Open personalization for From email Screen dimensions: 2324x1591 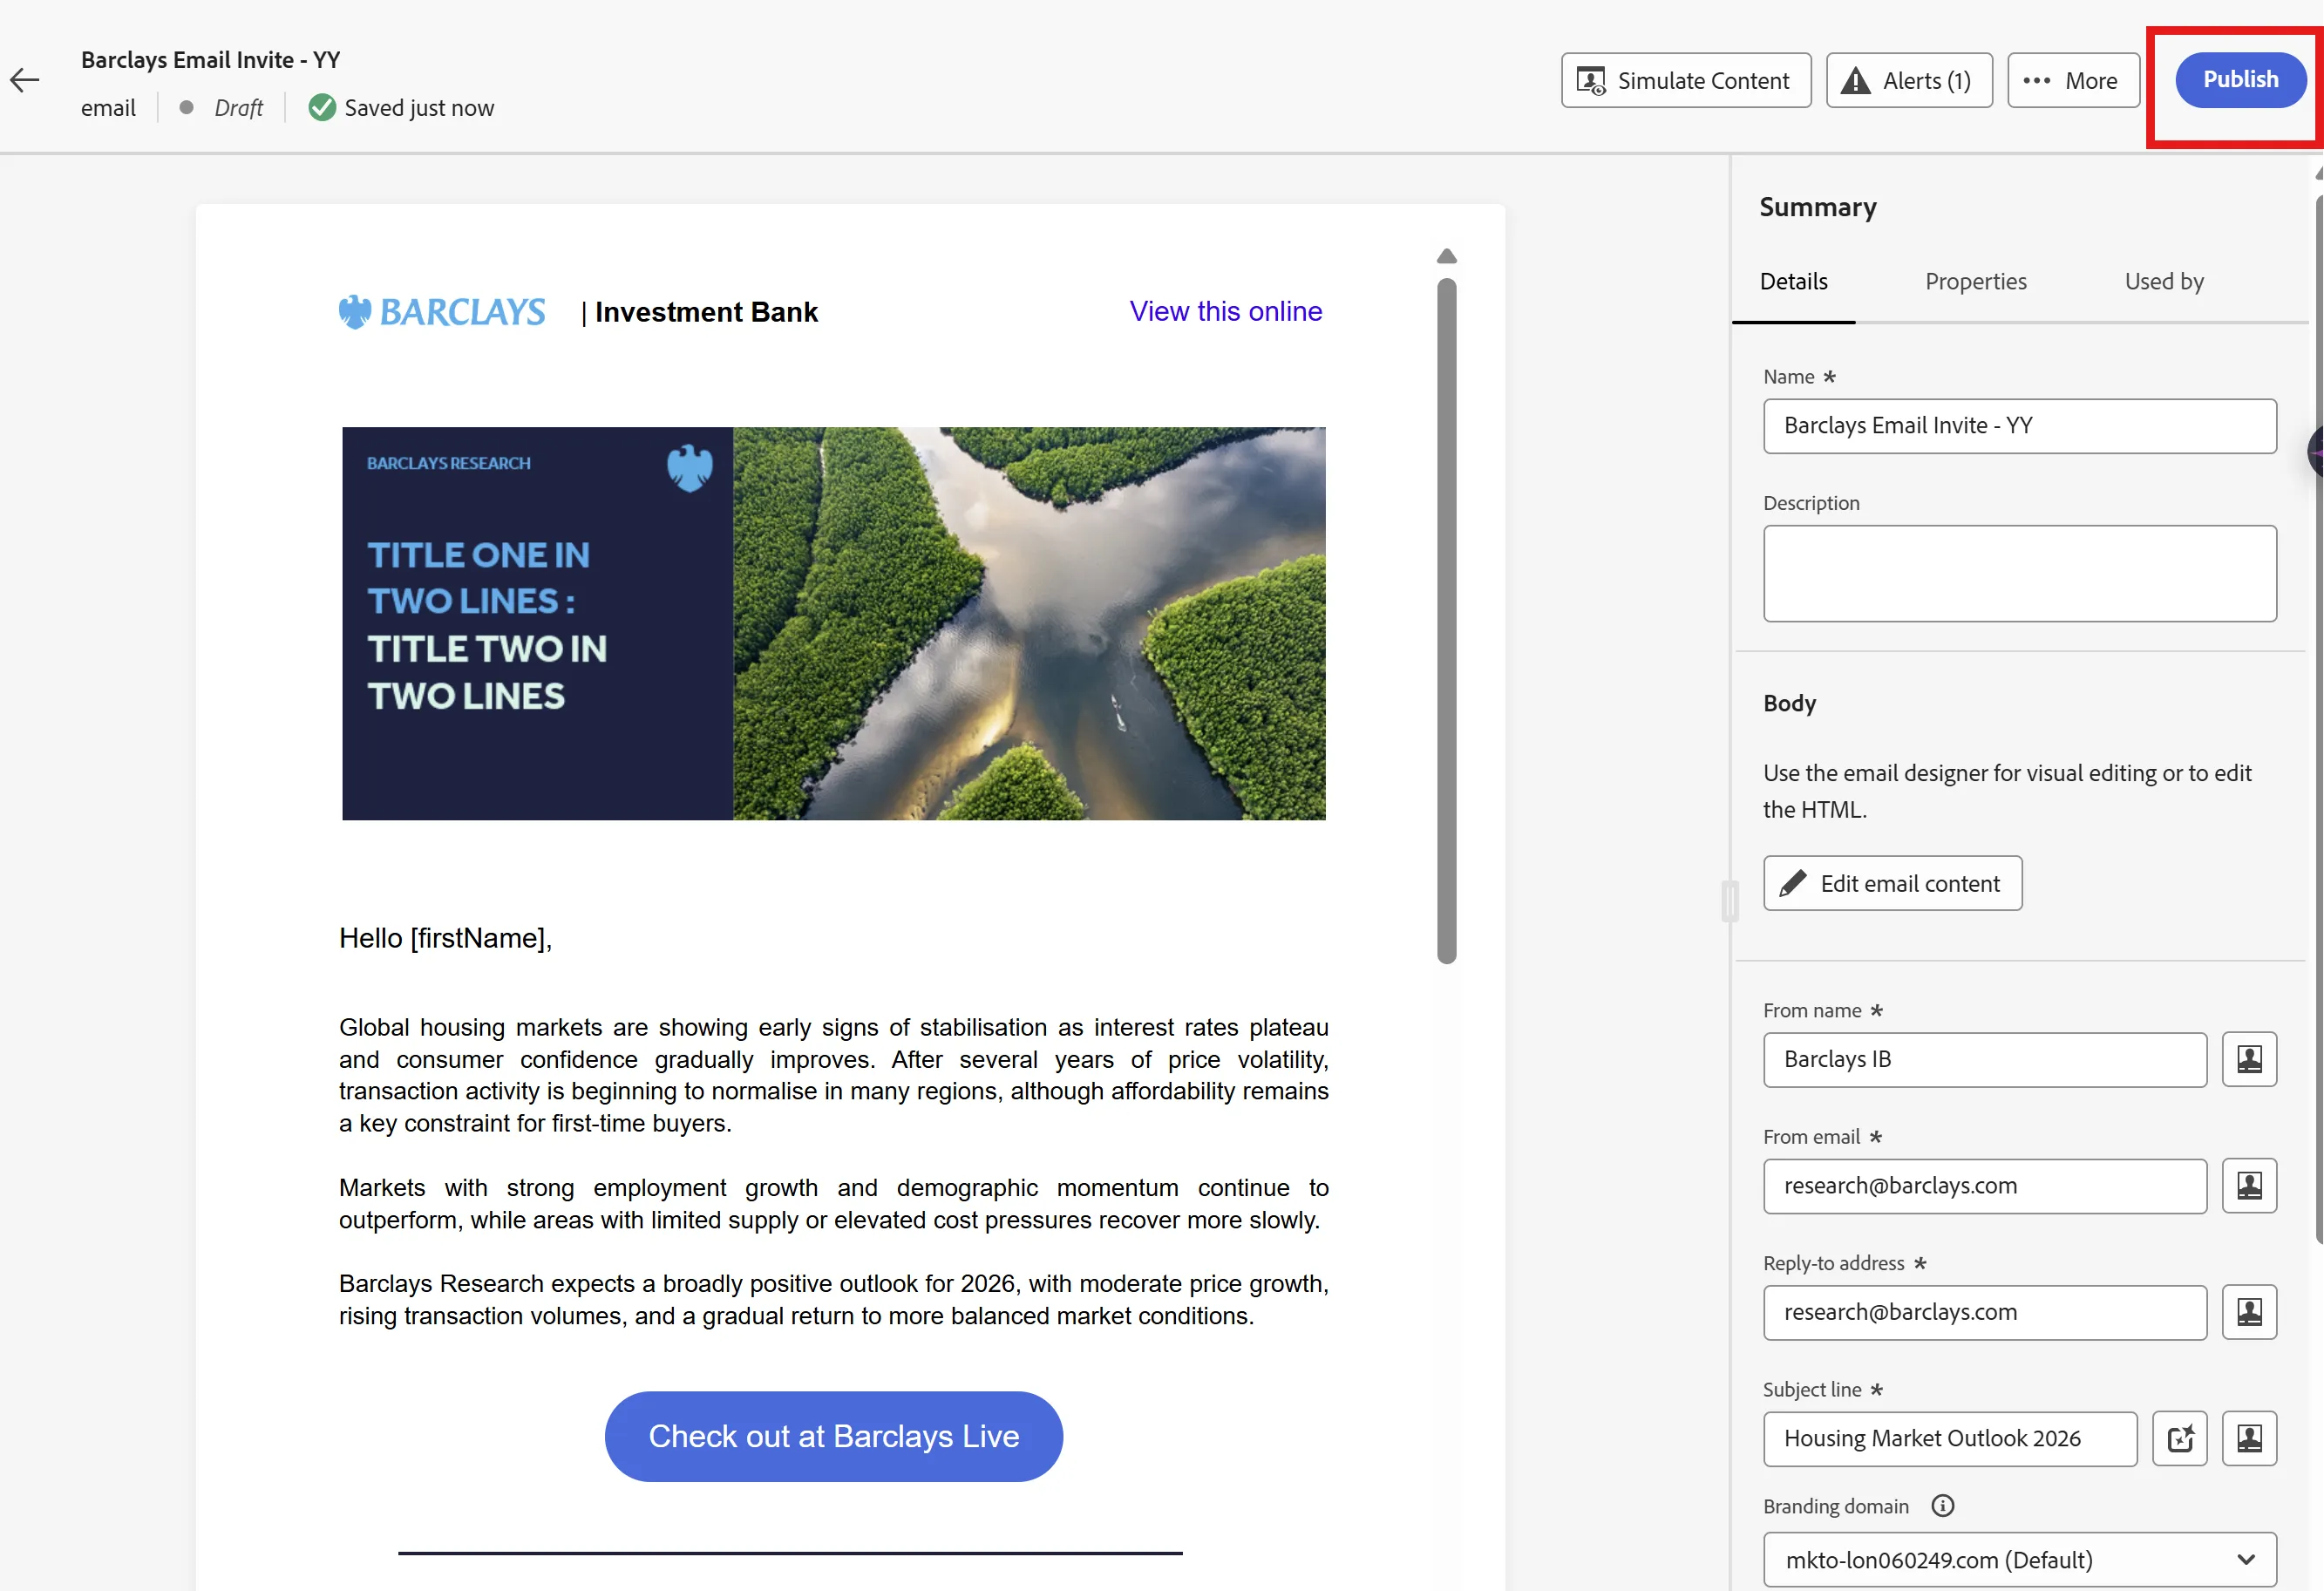2249,1186
